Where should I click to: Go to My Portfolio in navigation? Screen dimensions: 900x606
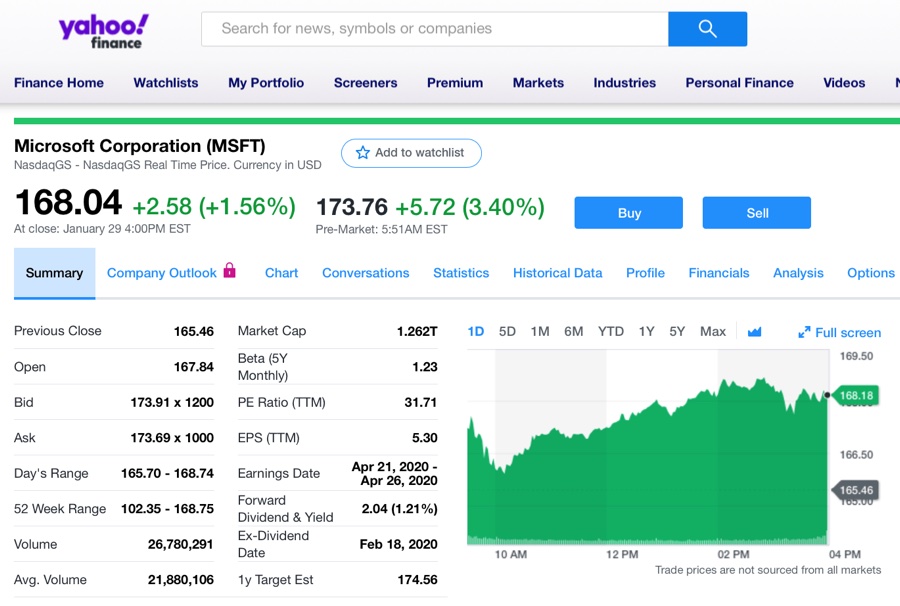266,83
